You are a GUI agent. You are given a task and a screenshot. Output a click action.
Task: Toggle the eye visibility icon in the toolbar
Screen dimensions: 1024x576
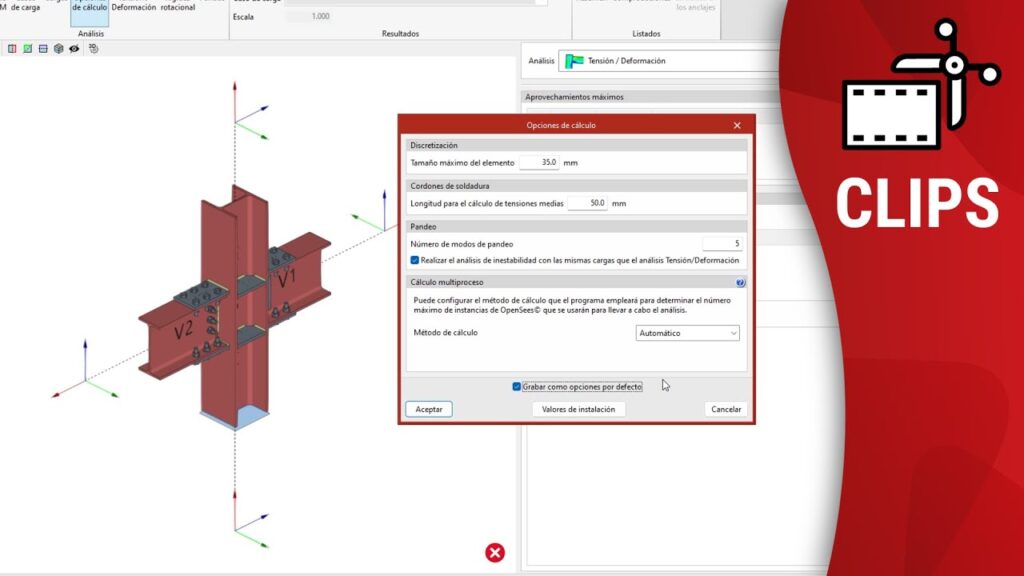(x=74, y=48)
